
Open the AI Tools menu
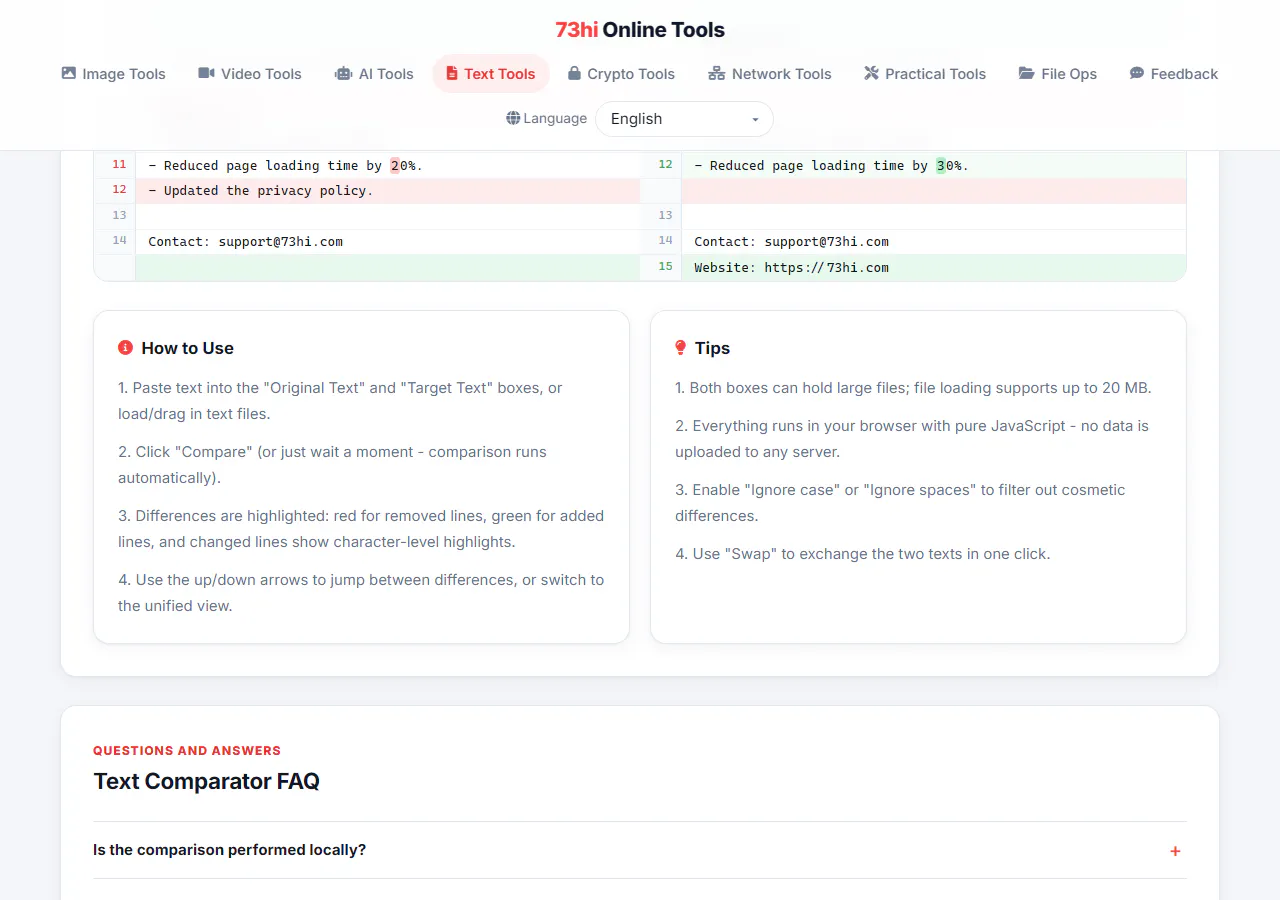click(374, 74)
